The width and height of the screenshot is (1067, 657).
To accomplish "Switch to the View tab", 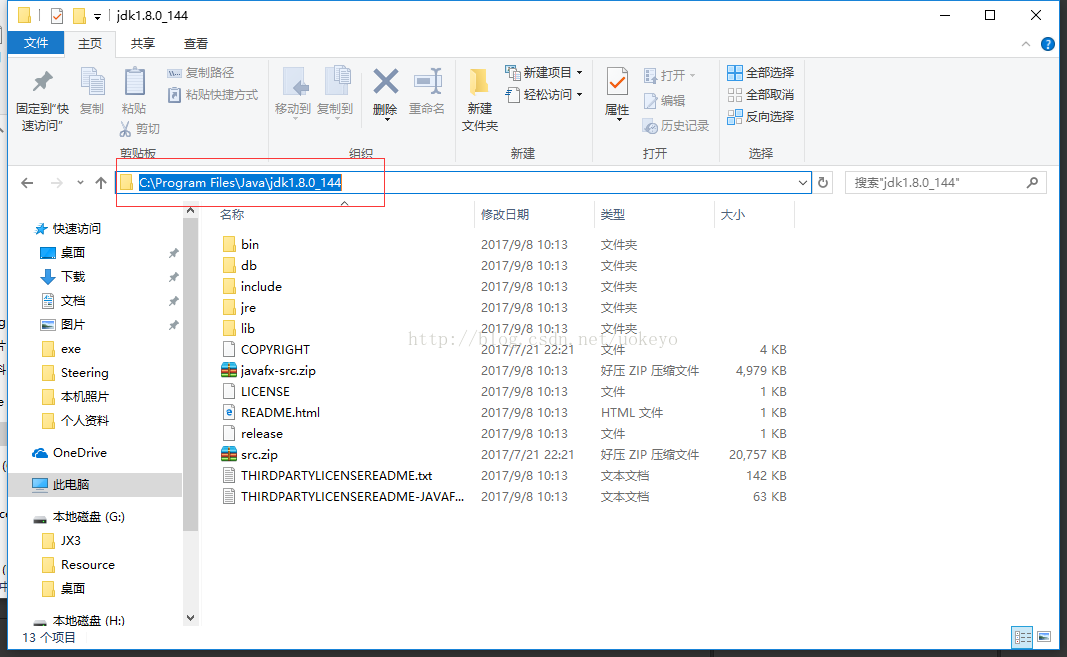I will click(x=195, y=44).
